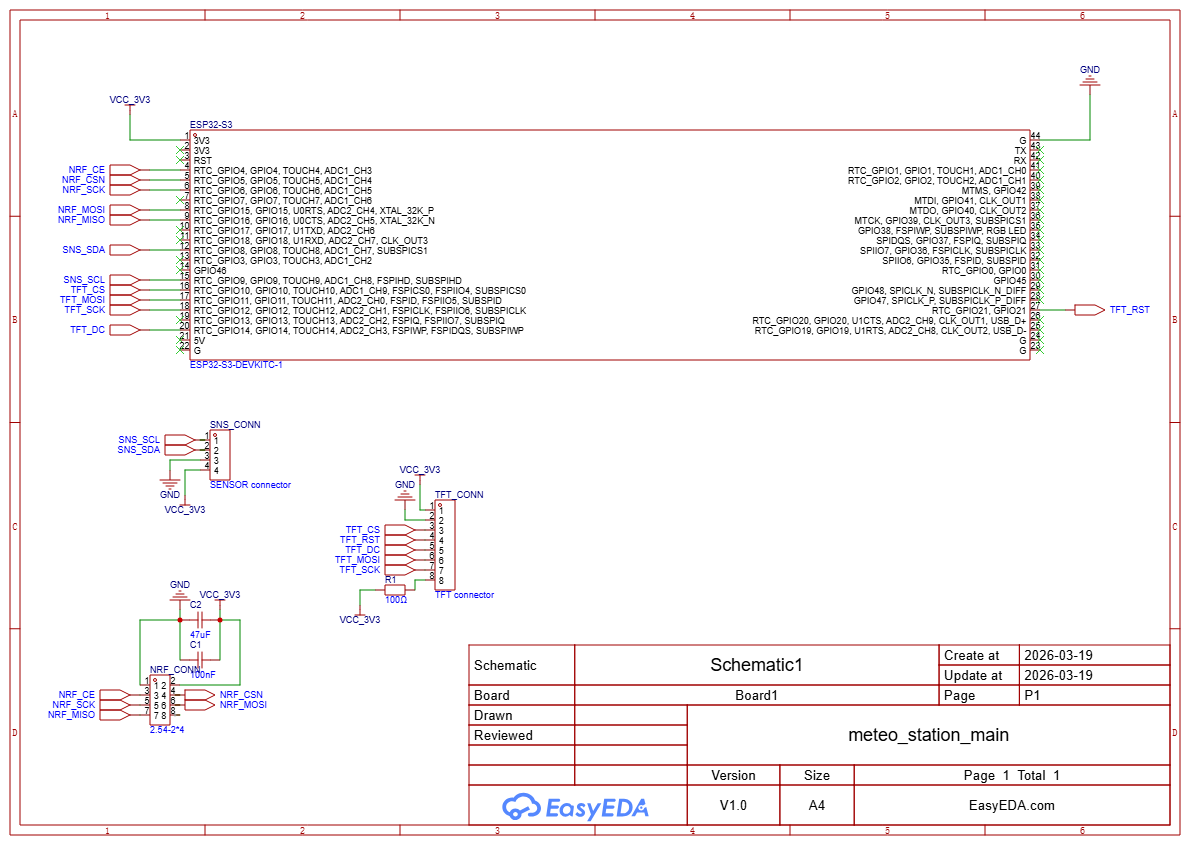Click the ESP32-S3-DEVKITC-1 part label
Viewport: 1190px width, 845px height.
point(236,366)
